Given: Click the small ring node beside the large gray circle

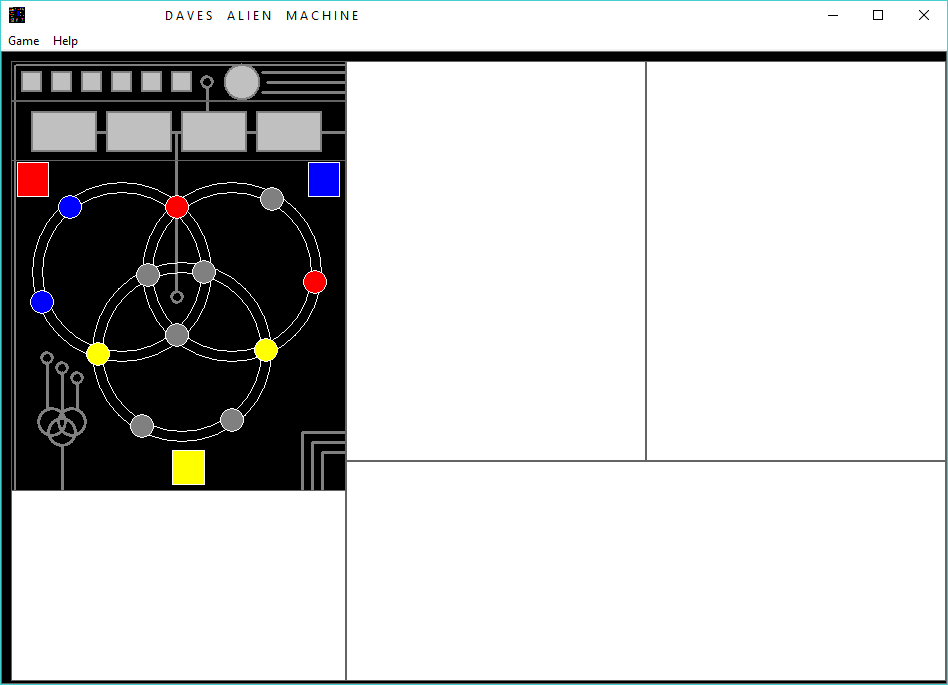Looking at the screenshot, I should [x=207, y=82].
